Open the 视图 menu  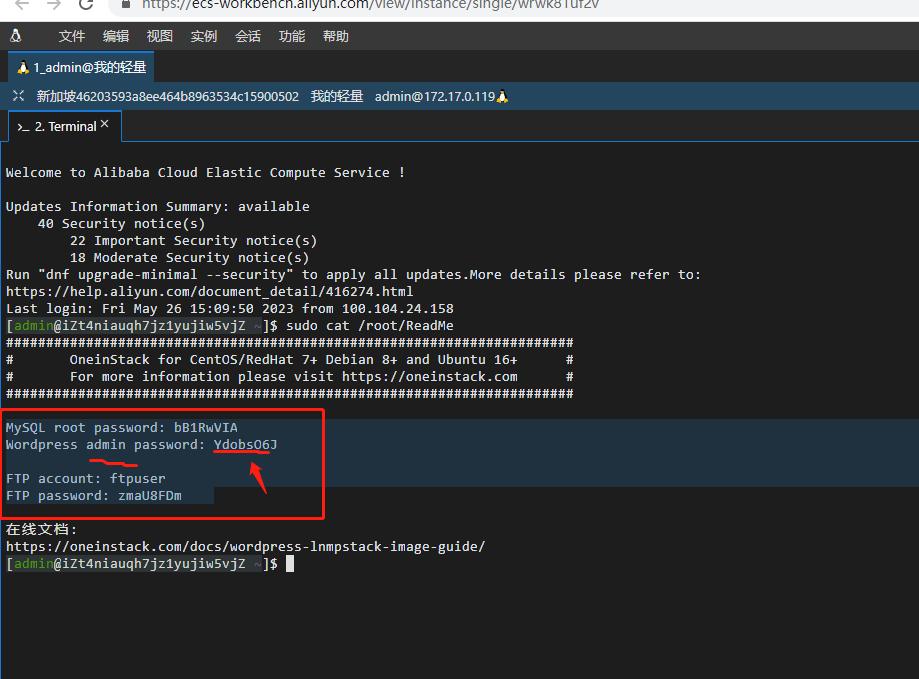click(x=160, y=36)
